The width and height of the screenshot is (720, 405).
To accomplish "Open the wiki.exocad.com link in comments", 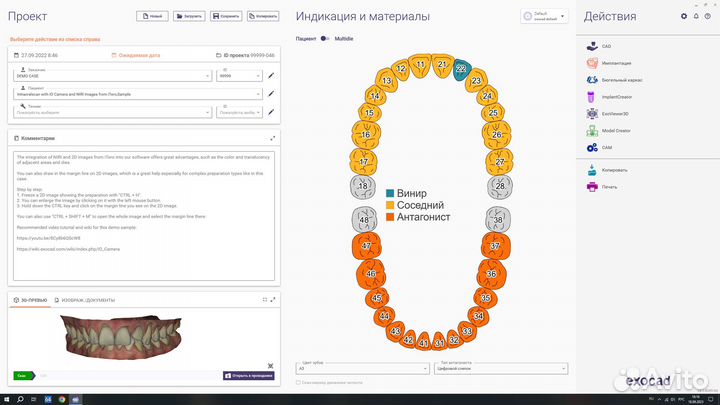I will coord(68,249).
